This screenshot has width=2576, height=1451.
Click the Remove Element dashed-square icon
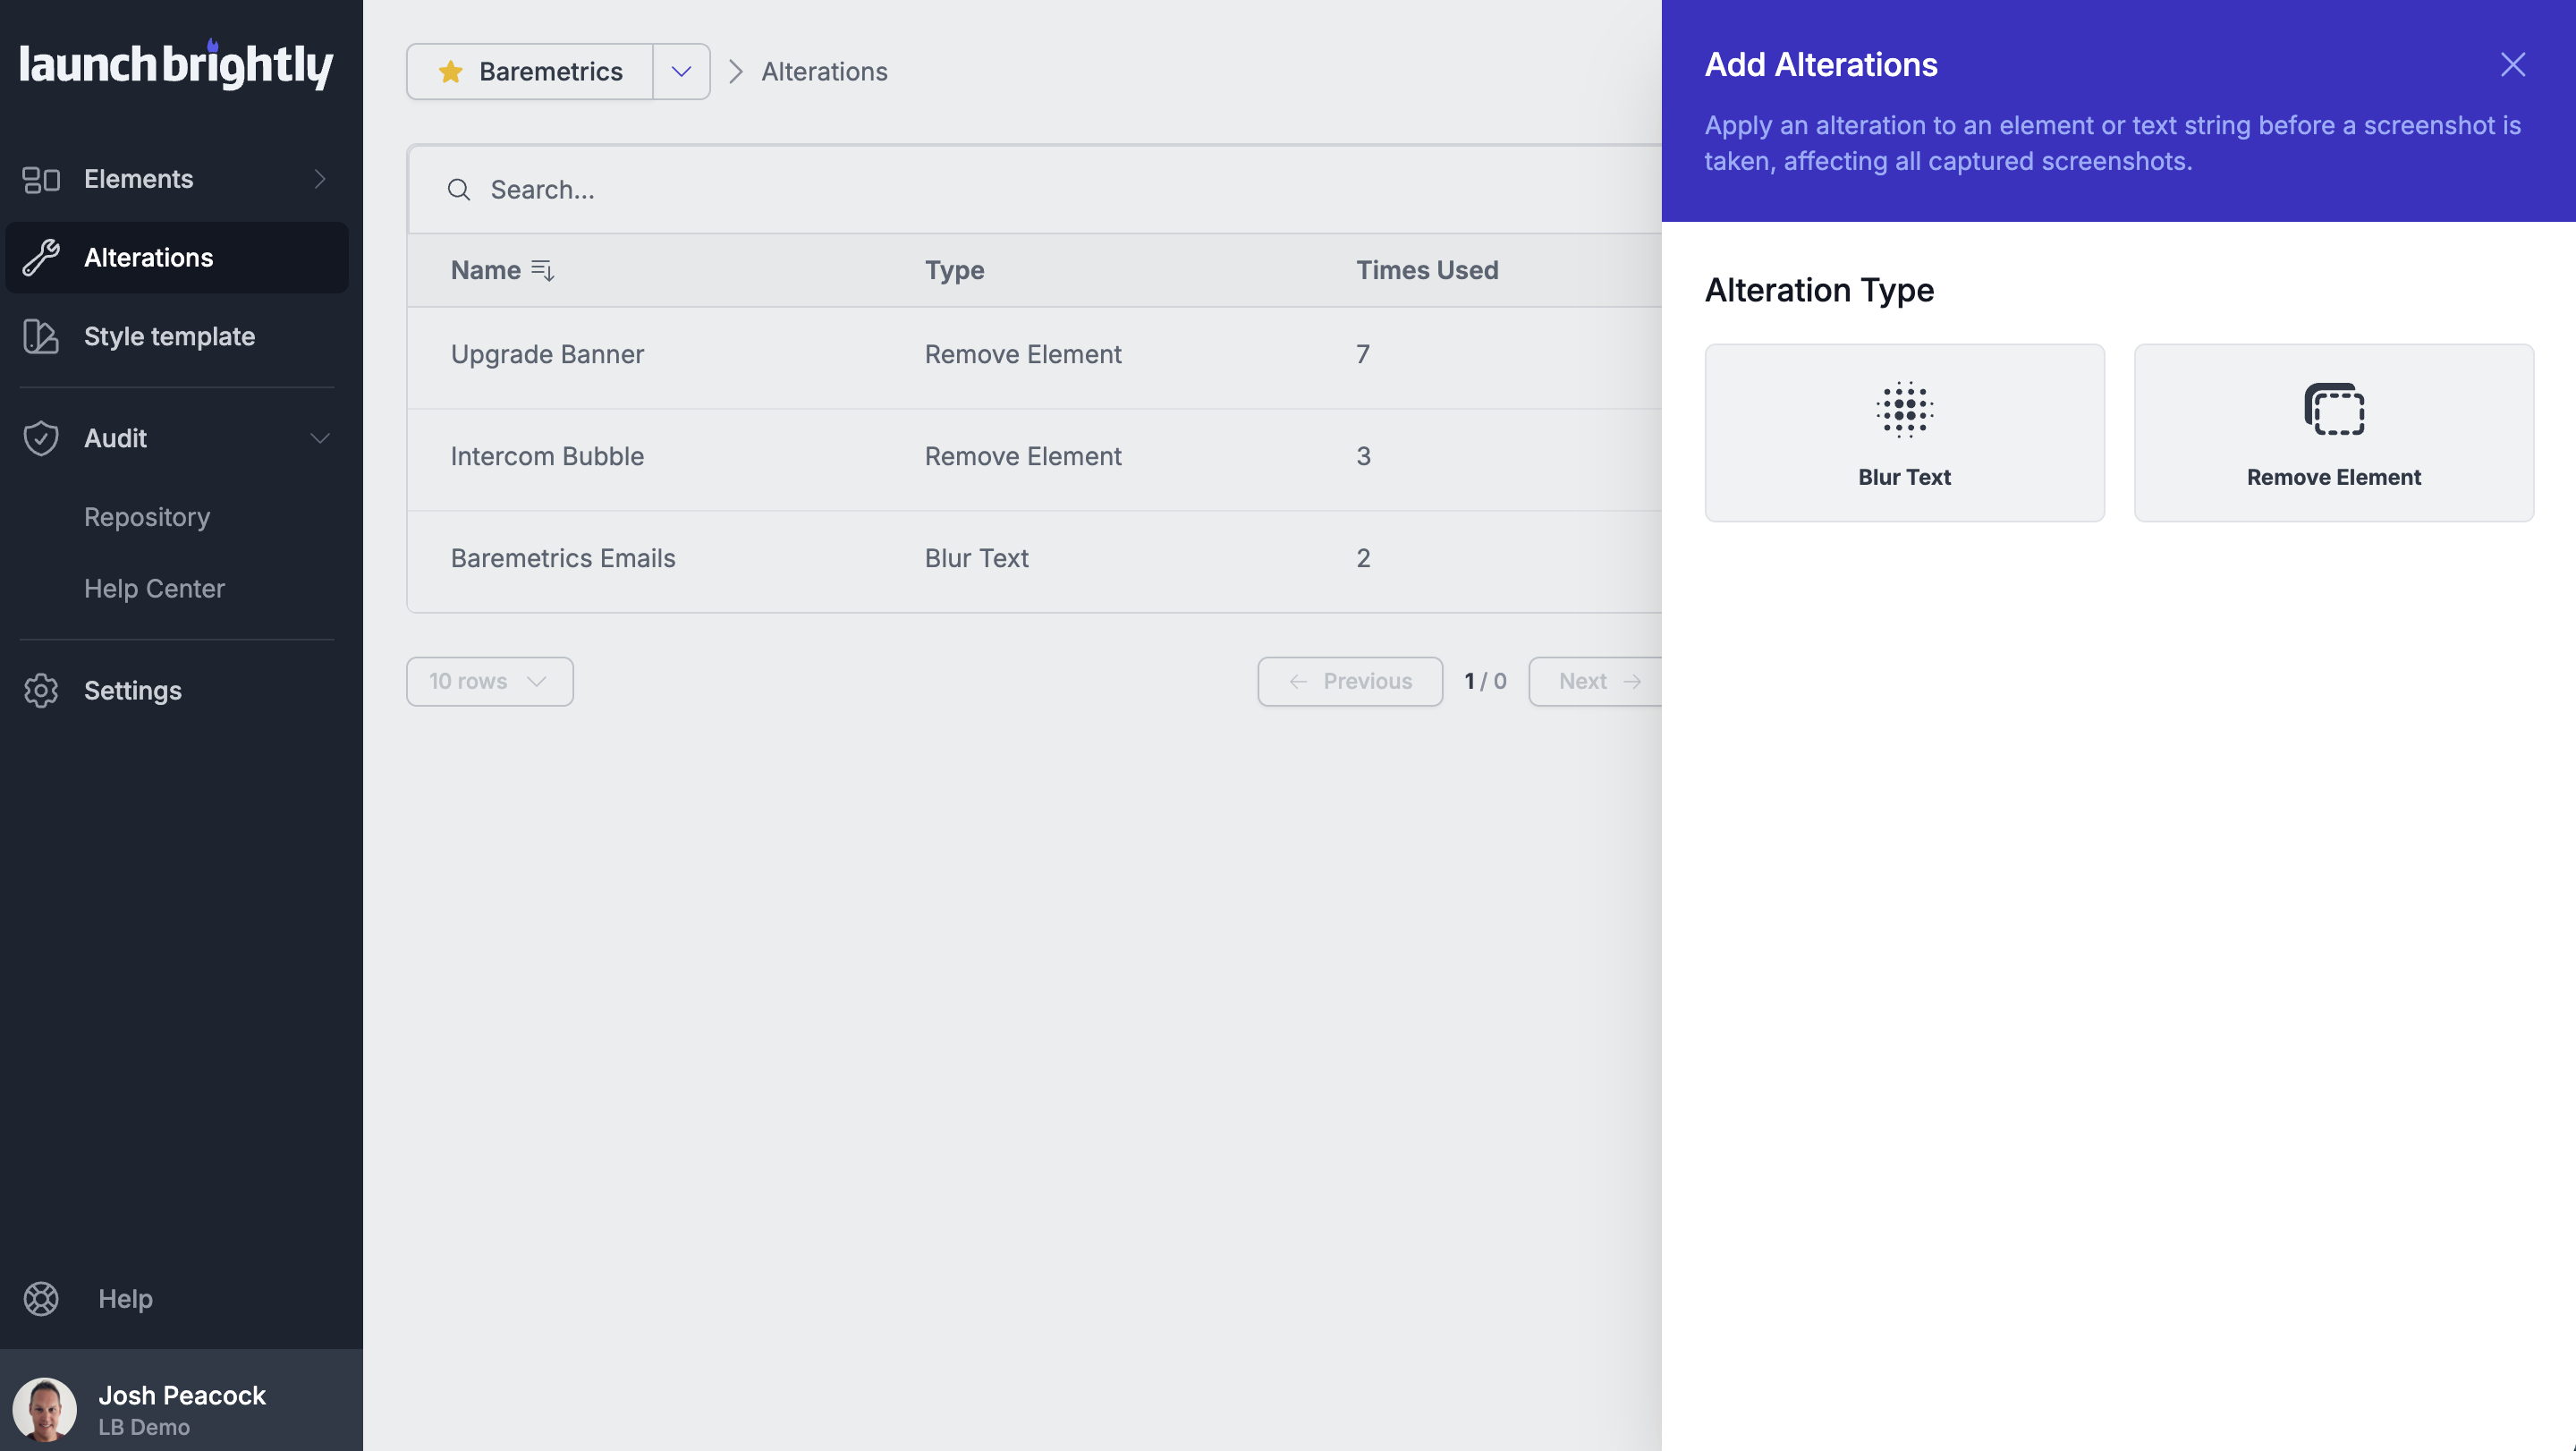click(2334, 409)
